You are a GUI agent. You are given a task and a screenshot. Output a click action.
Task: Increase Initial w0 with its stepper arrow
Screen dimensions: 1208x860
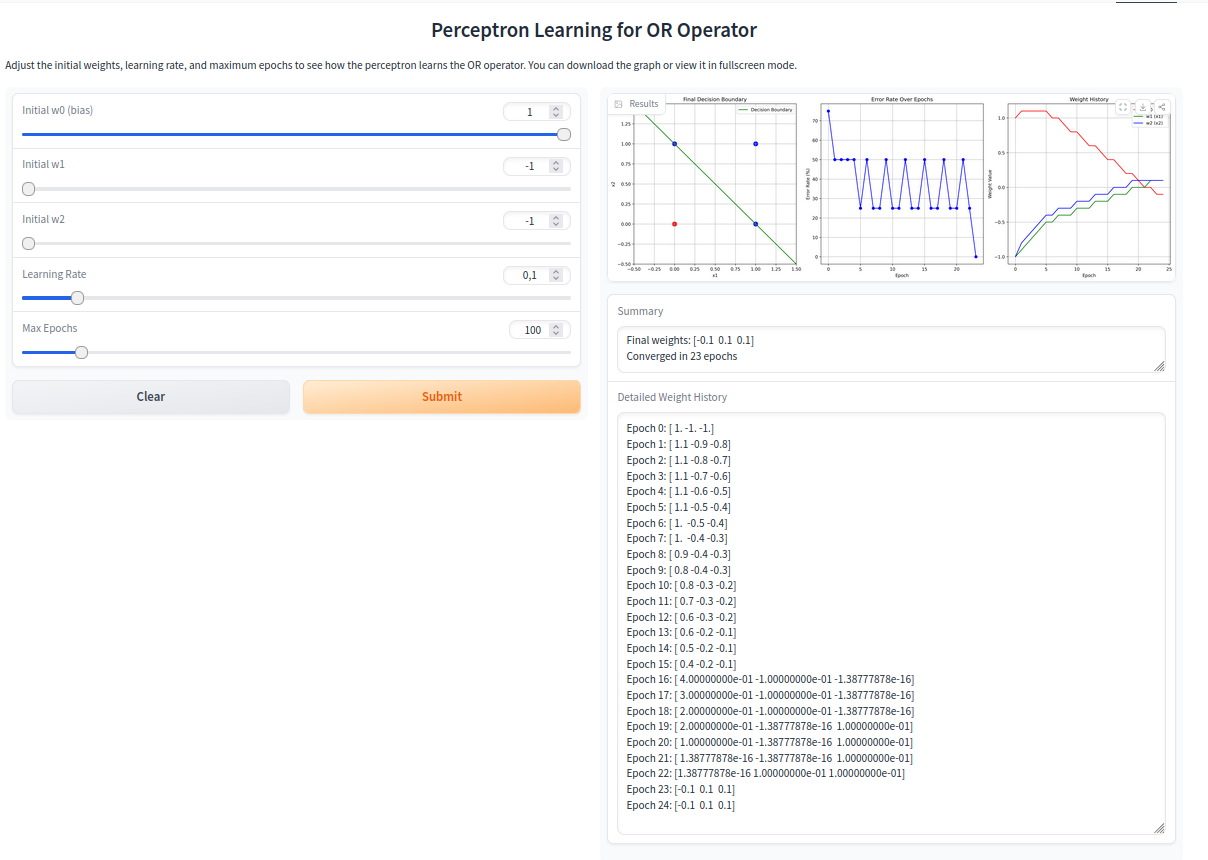tap(558, 107)
